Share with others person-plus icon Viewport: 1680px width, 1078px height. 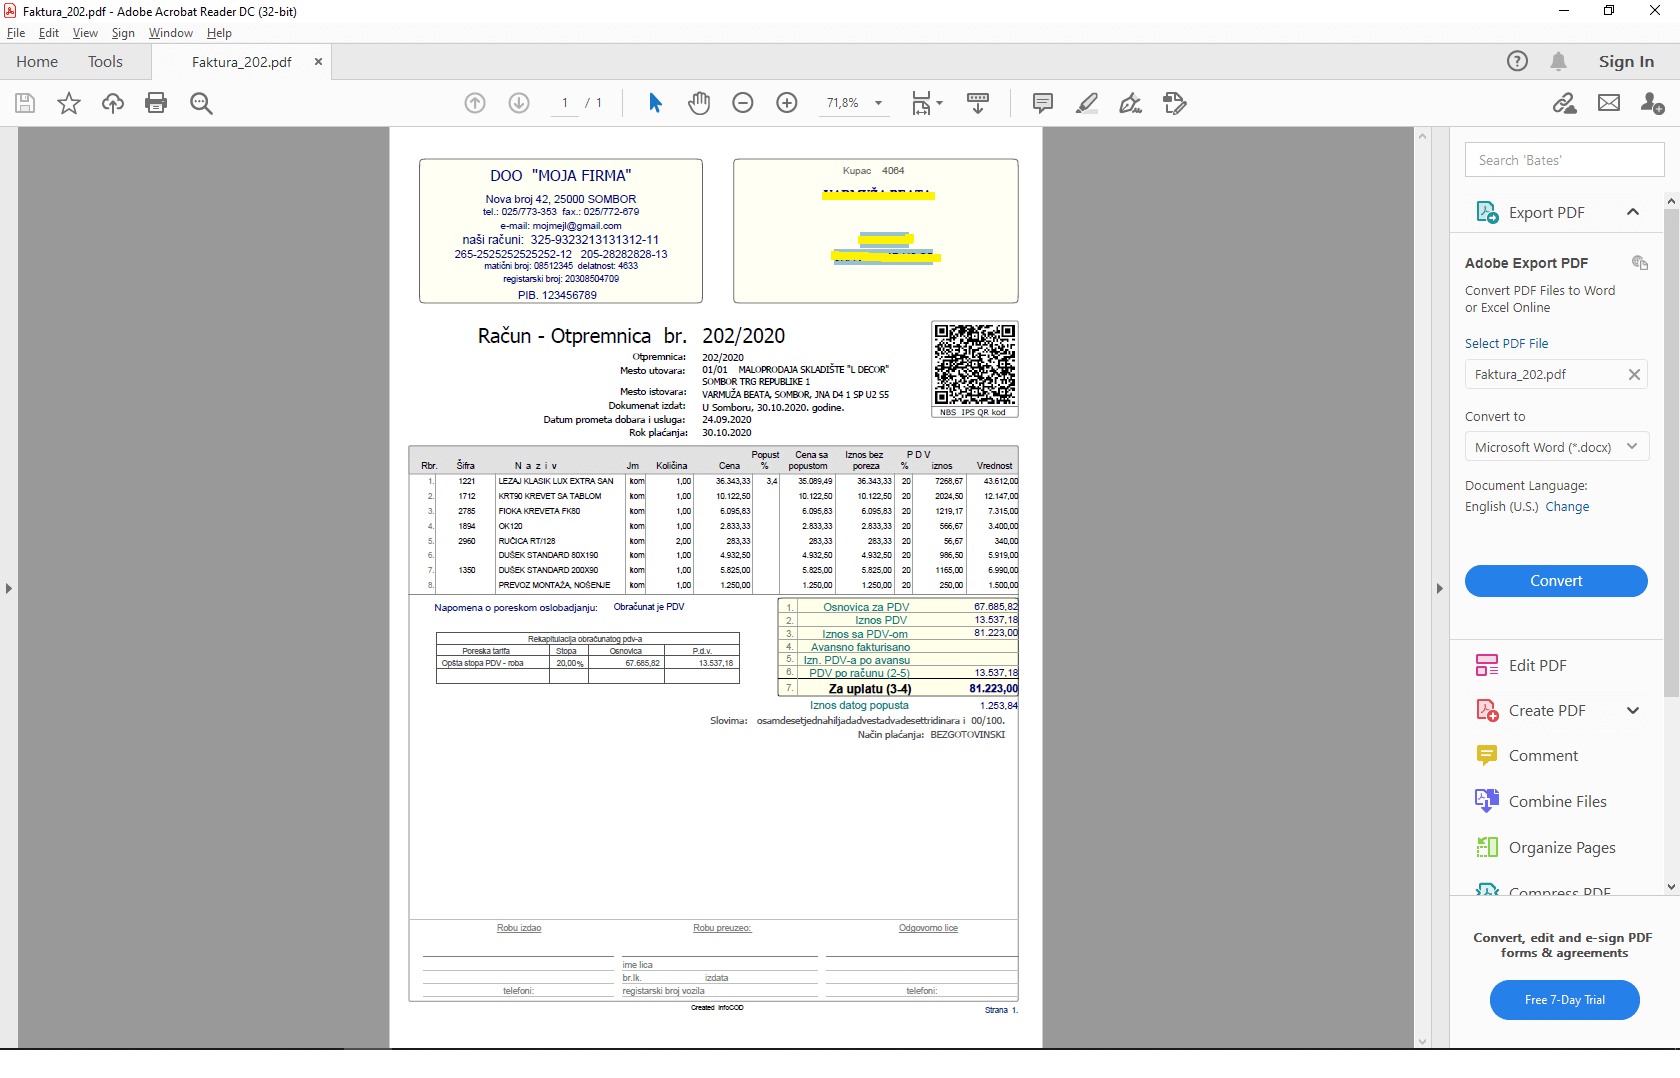pyautogui.click(x=1653, y=103)
